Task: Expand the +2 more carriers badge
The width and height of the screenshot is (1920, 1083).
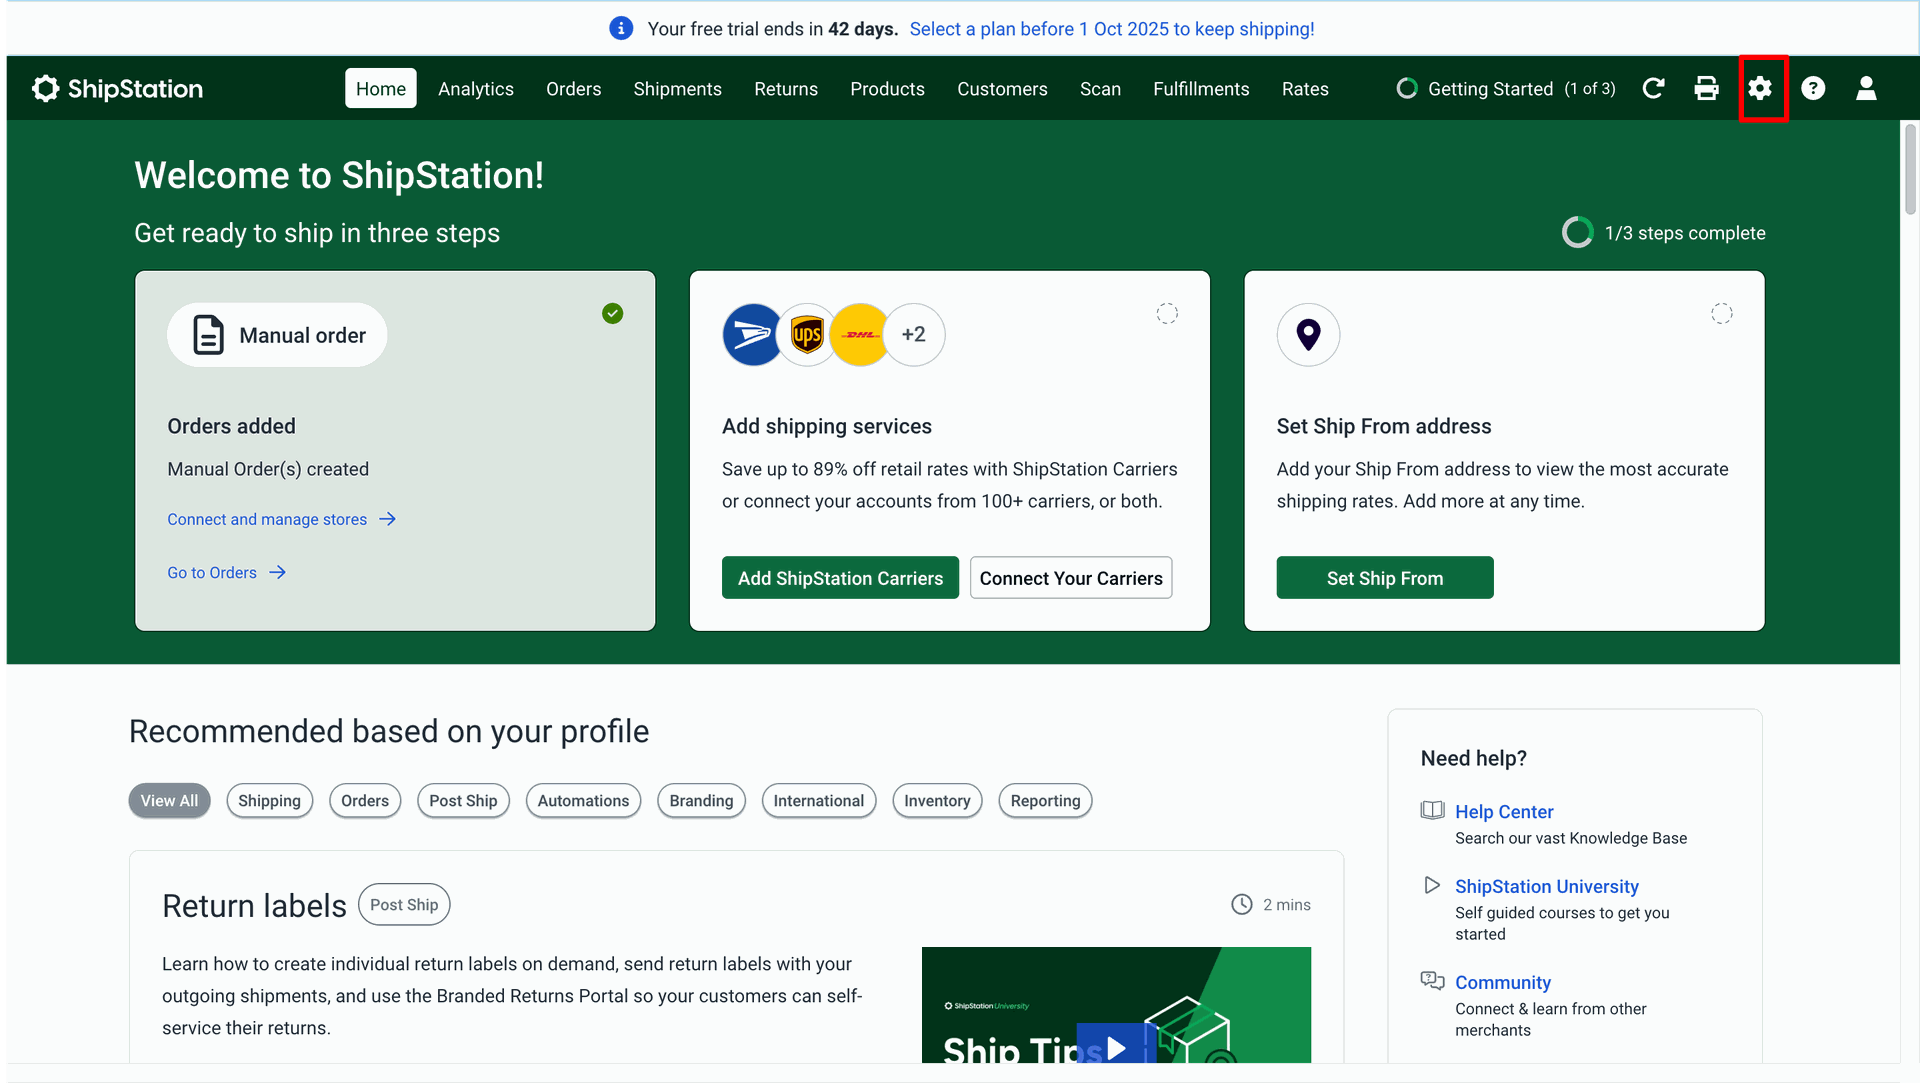Action: (x=913, y=334)
